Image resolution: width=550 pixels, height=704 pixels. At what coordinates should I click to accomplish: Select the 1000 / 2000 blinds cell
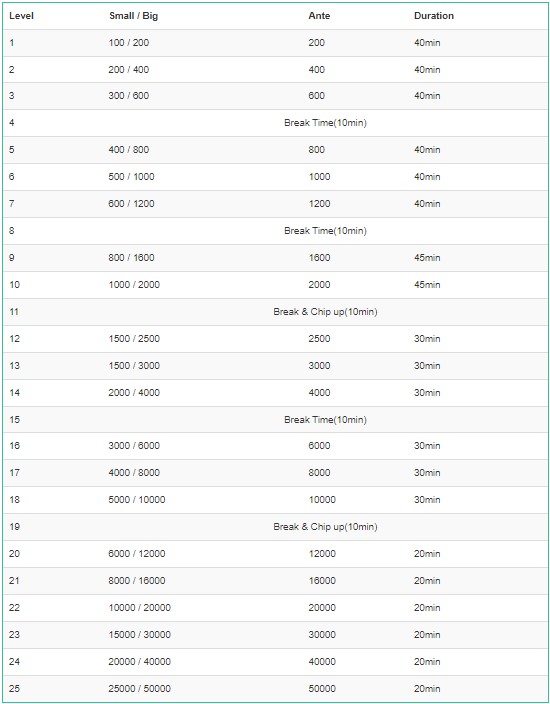[x=134, y=285]
